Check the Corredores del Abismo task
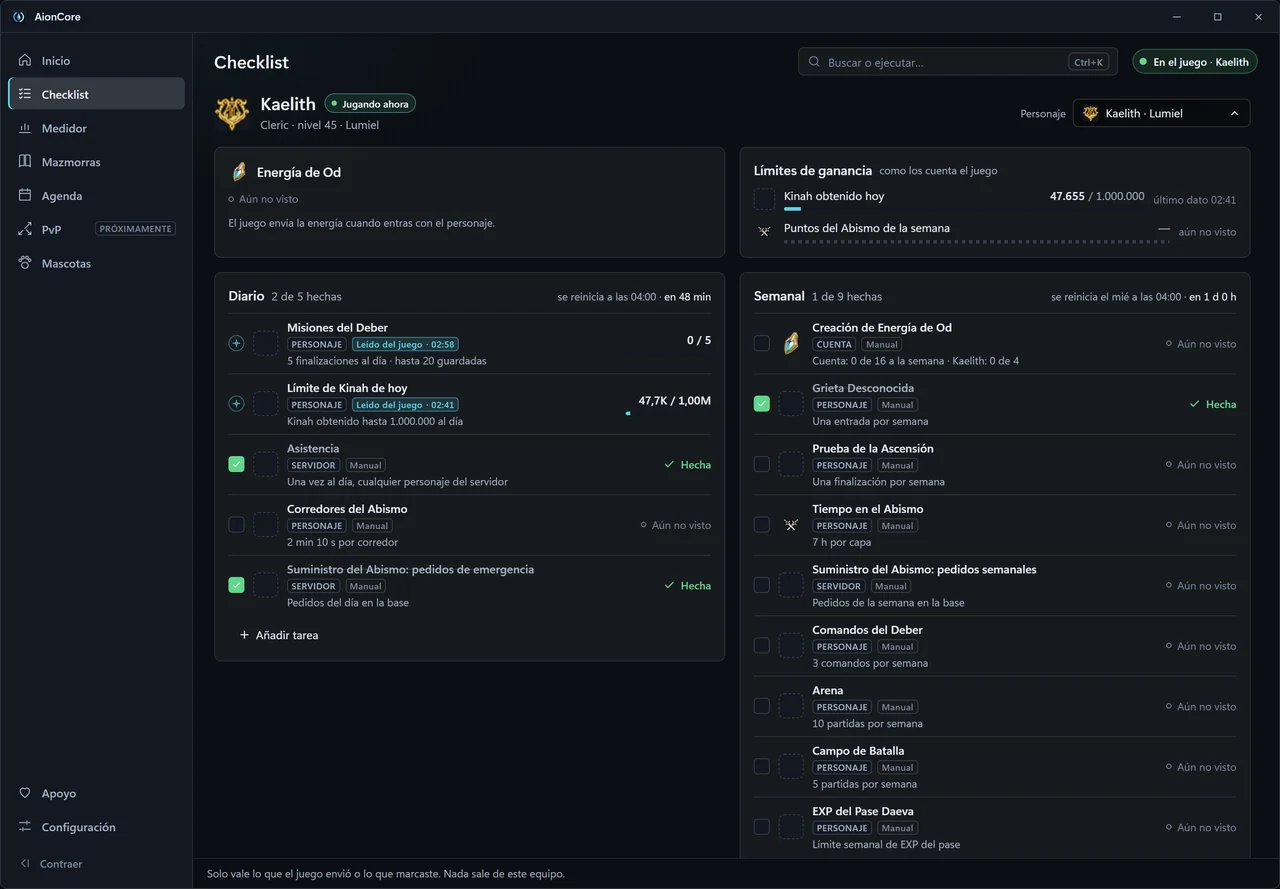The image size is (1280, 889). tap(236, 524)
